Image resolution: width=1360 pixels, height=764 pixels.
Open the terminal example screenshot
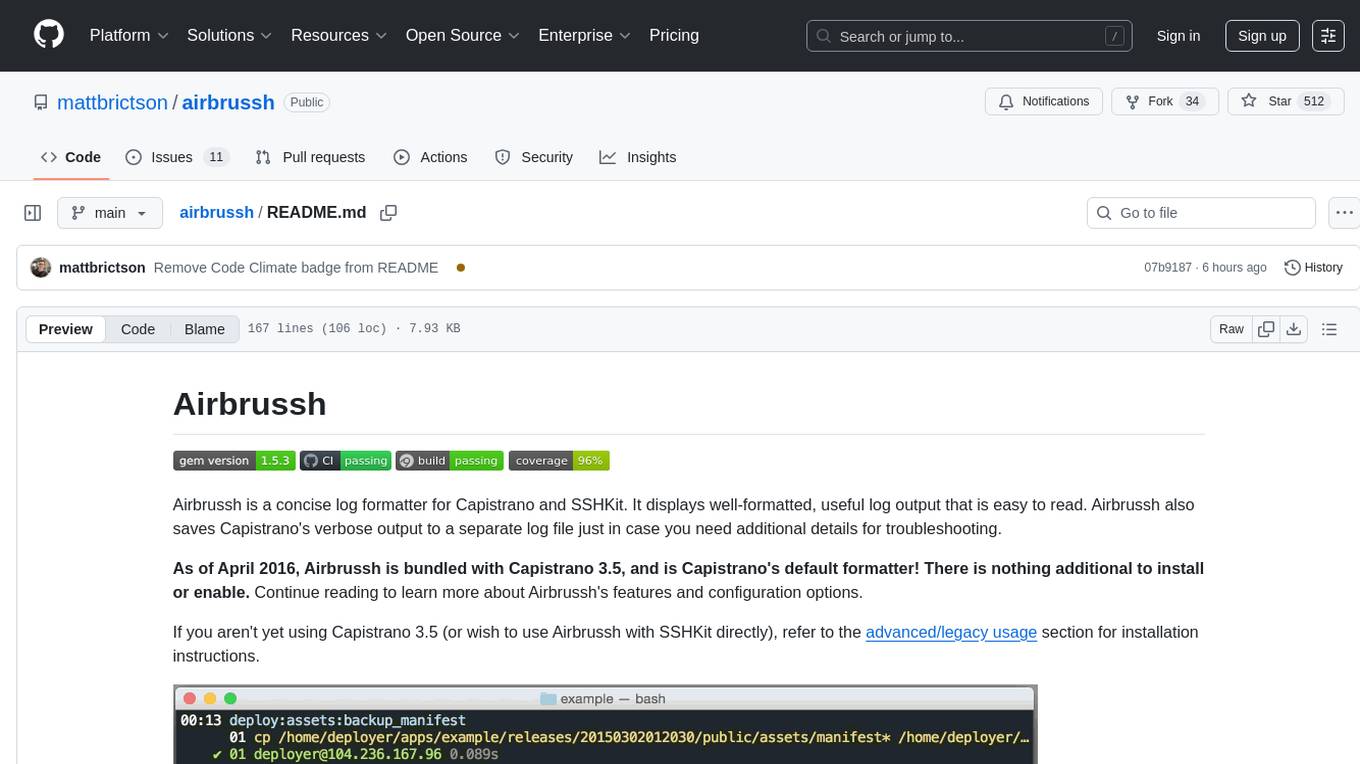[605, 725]
